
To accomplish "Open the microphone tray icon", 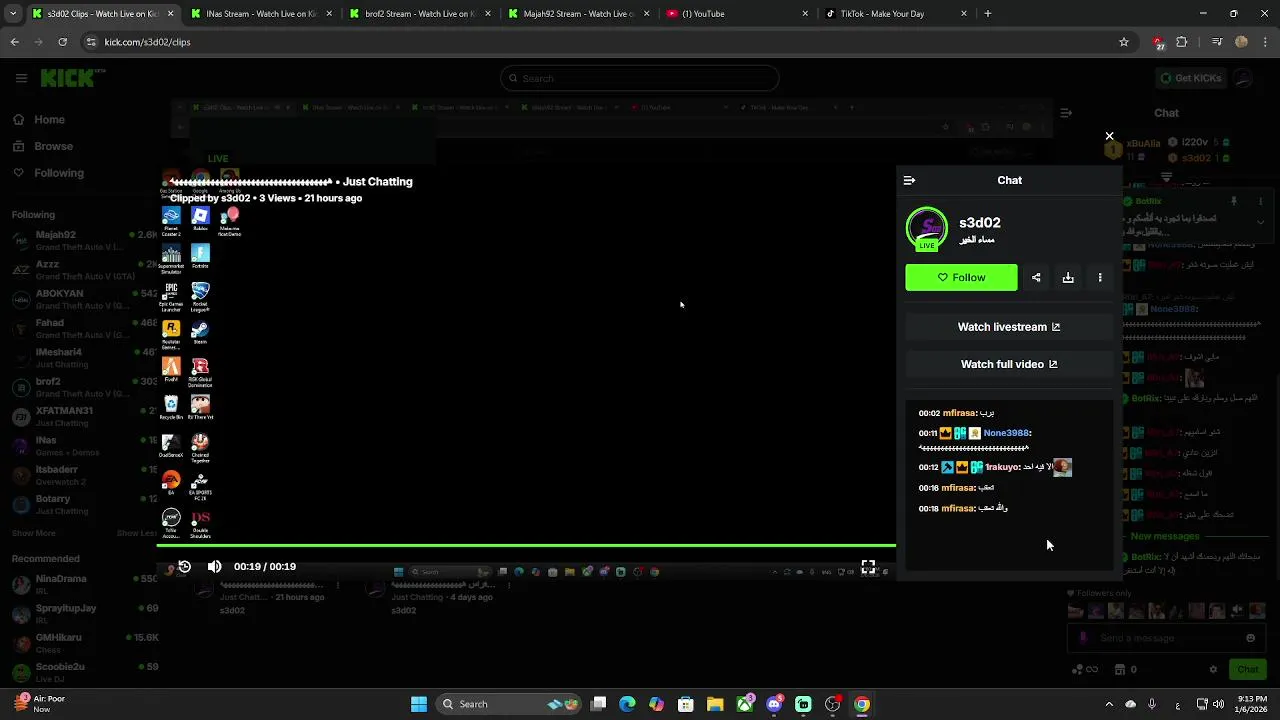I will 1153,704.
